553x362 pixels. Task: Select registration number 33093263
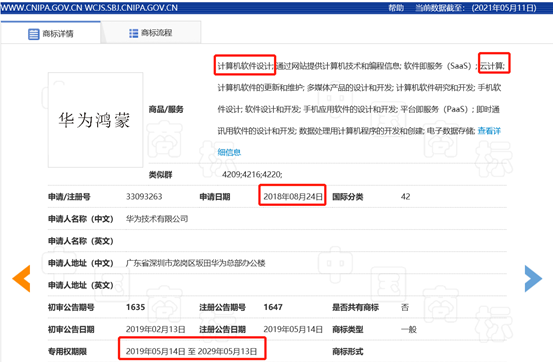(x=144, y=197)
